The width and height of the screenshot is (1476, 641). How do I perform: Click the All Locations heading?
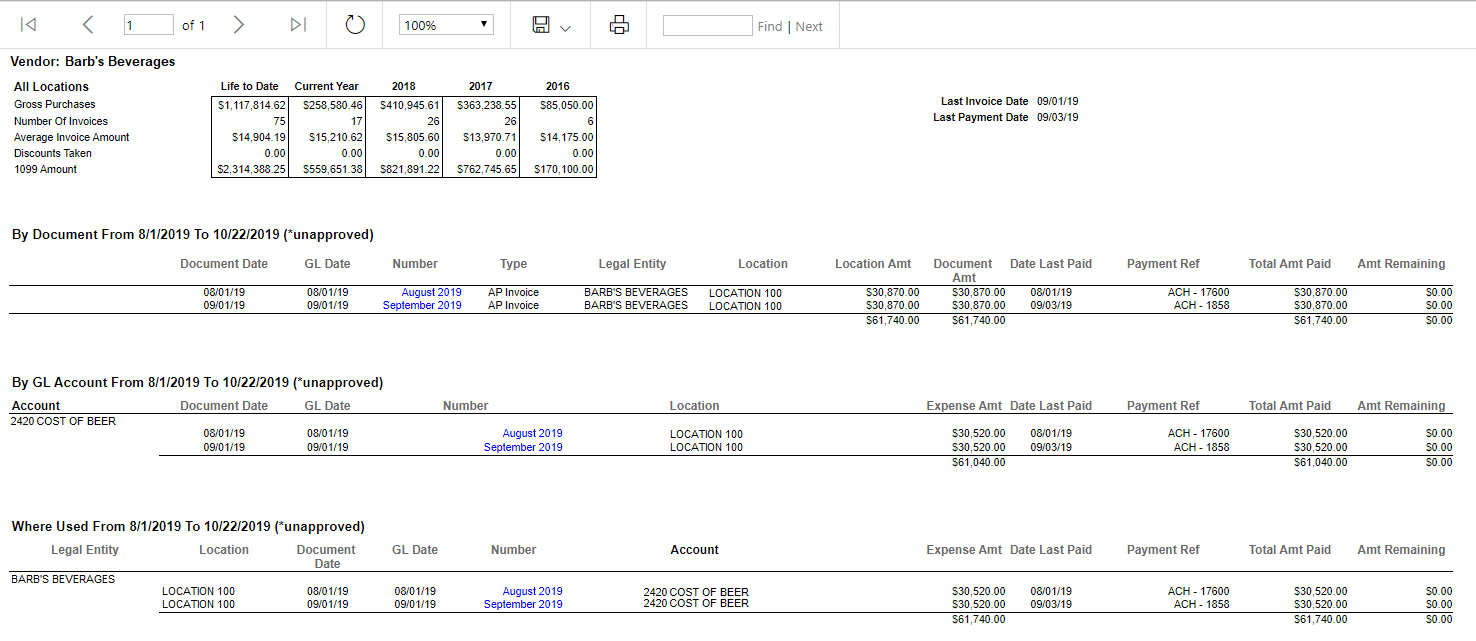tap(51, 87)
